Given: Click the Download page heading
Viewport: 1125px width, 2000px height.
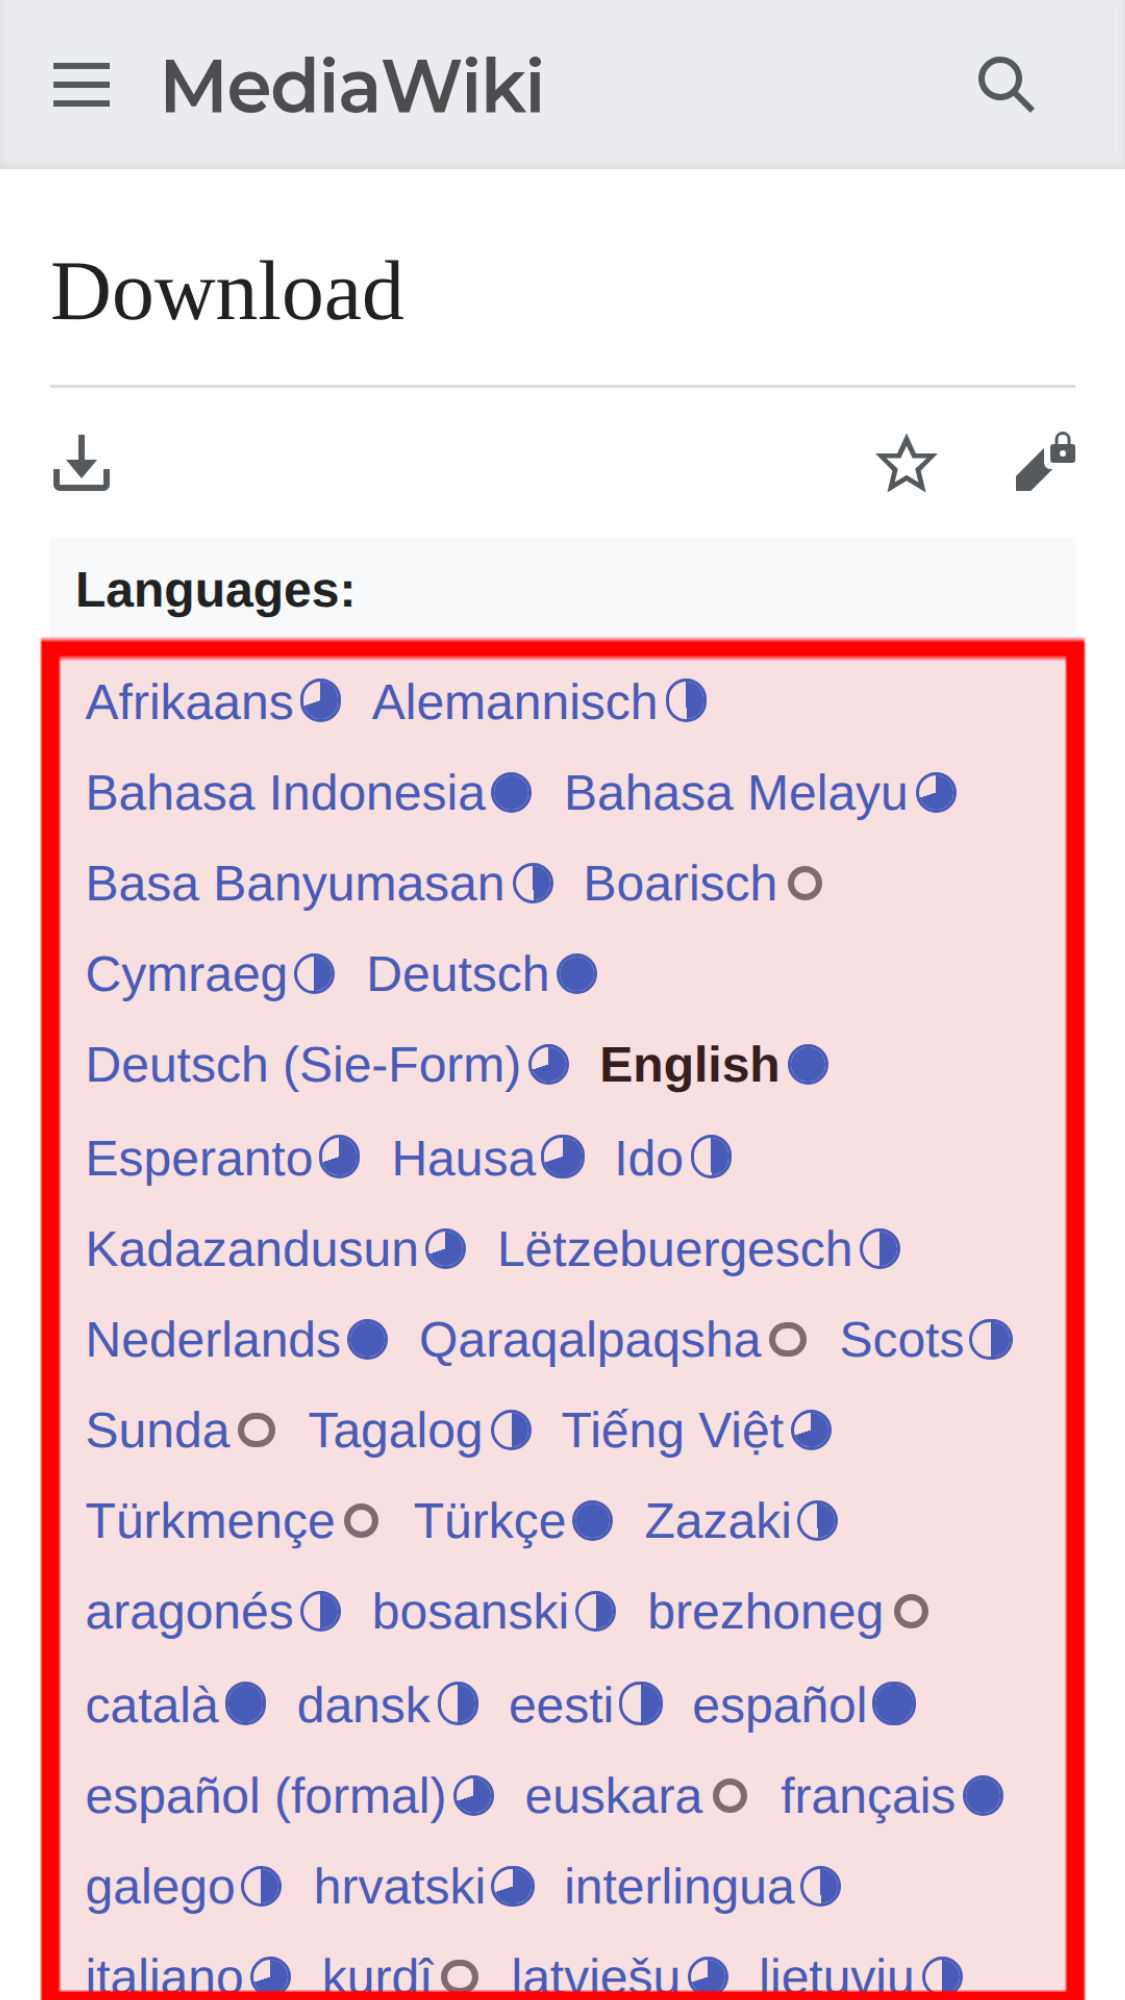Looking at the screenshot, I should [227, 291].
